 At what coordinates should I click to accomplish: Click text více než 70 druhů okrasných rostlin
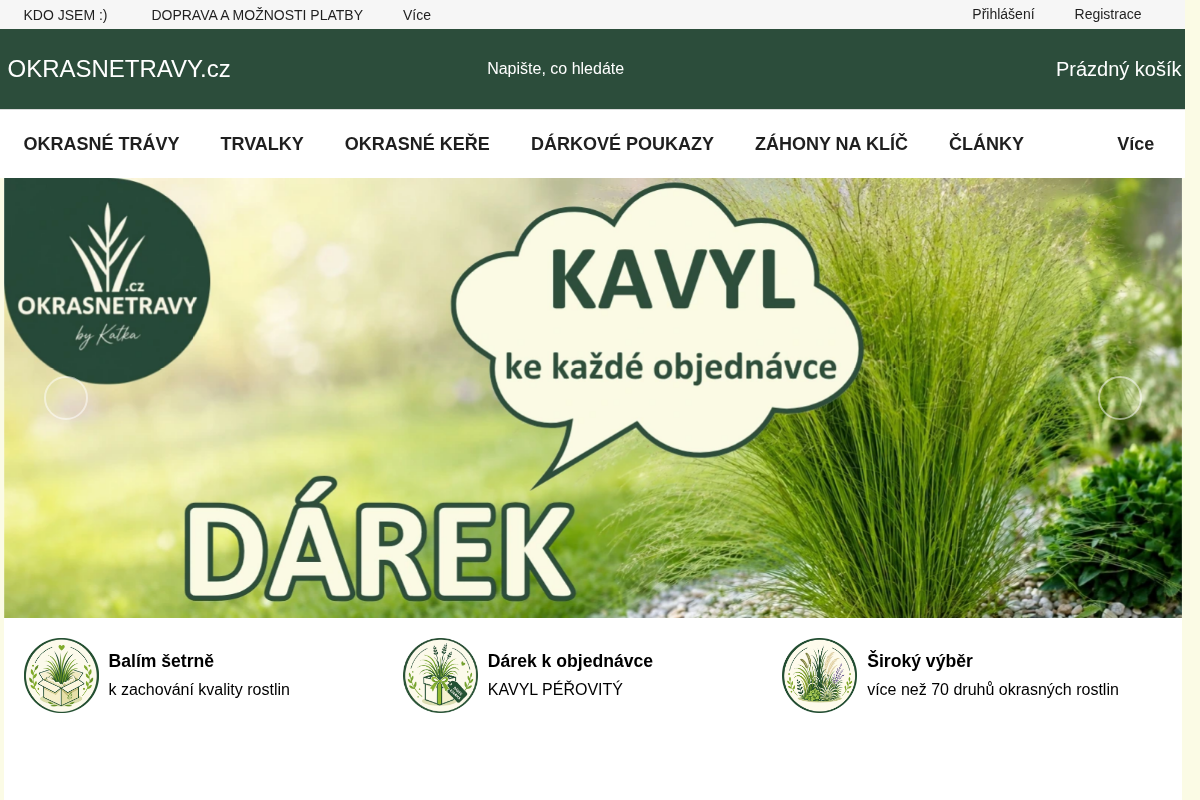click(993, 690)
